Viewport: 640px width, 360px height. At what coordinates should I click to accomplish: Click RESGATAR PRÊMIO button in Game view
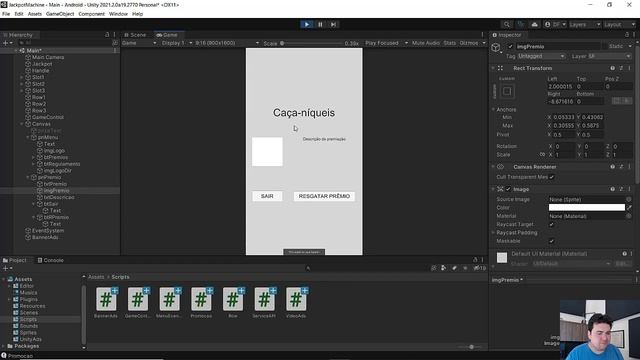click(x=324, y=196)
